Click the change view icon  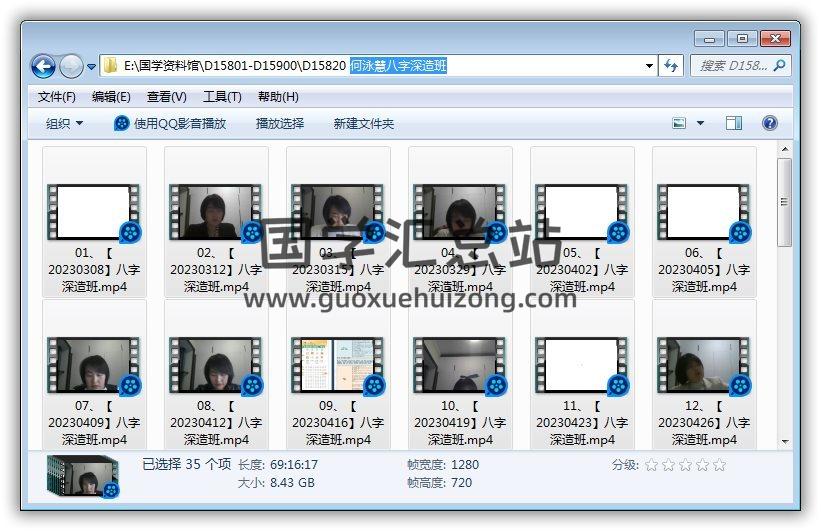click(679, 124)
